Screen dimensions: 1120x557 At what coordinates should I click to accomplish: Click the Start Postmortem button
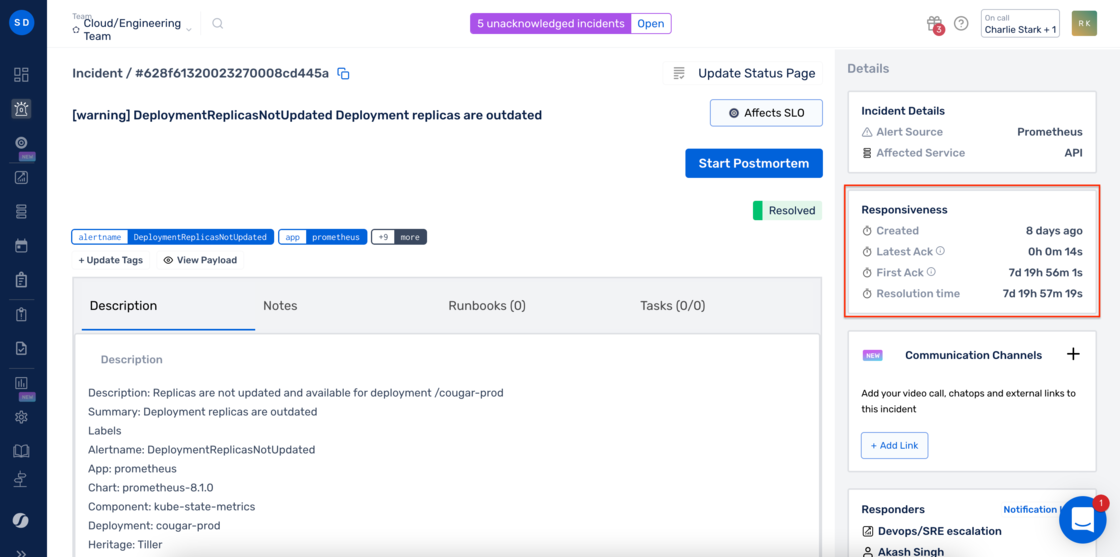754,164
